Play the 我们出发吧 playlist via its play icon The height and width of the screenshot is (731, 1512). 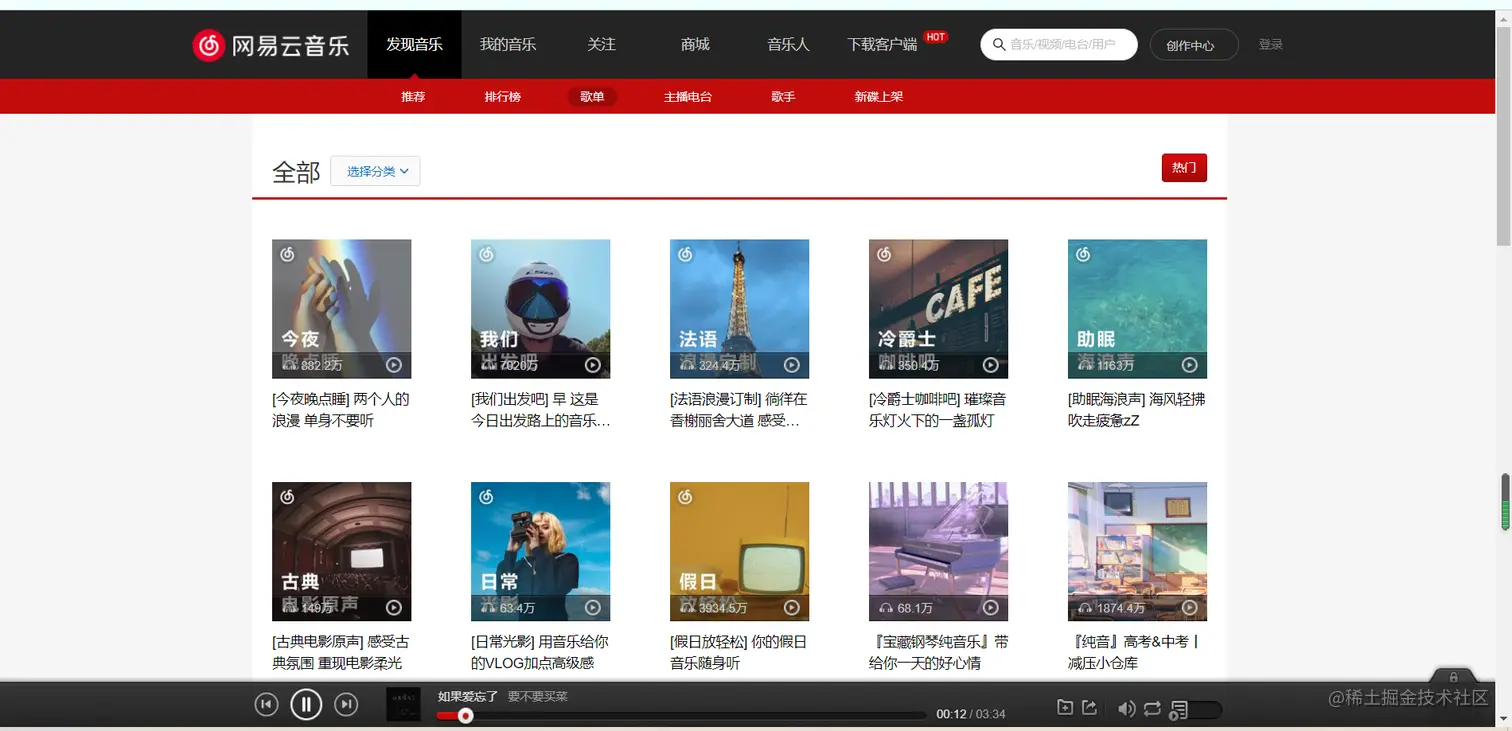point(593,365)
